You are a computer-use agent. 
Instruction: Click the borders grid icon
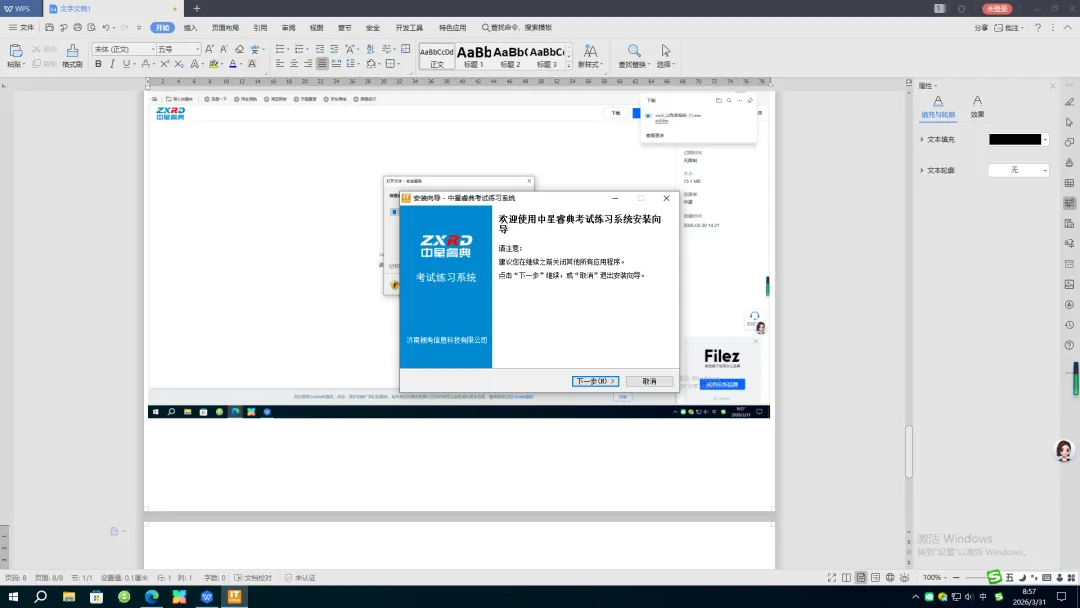point(391,64)
